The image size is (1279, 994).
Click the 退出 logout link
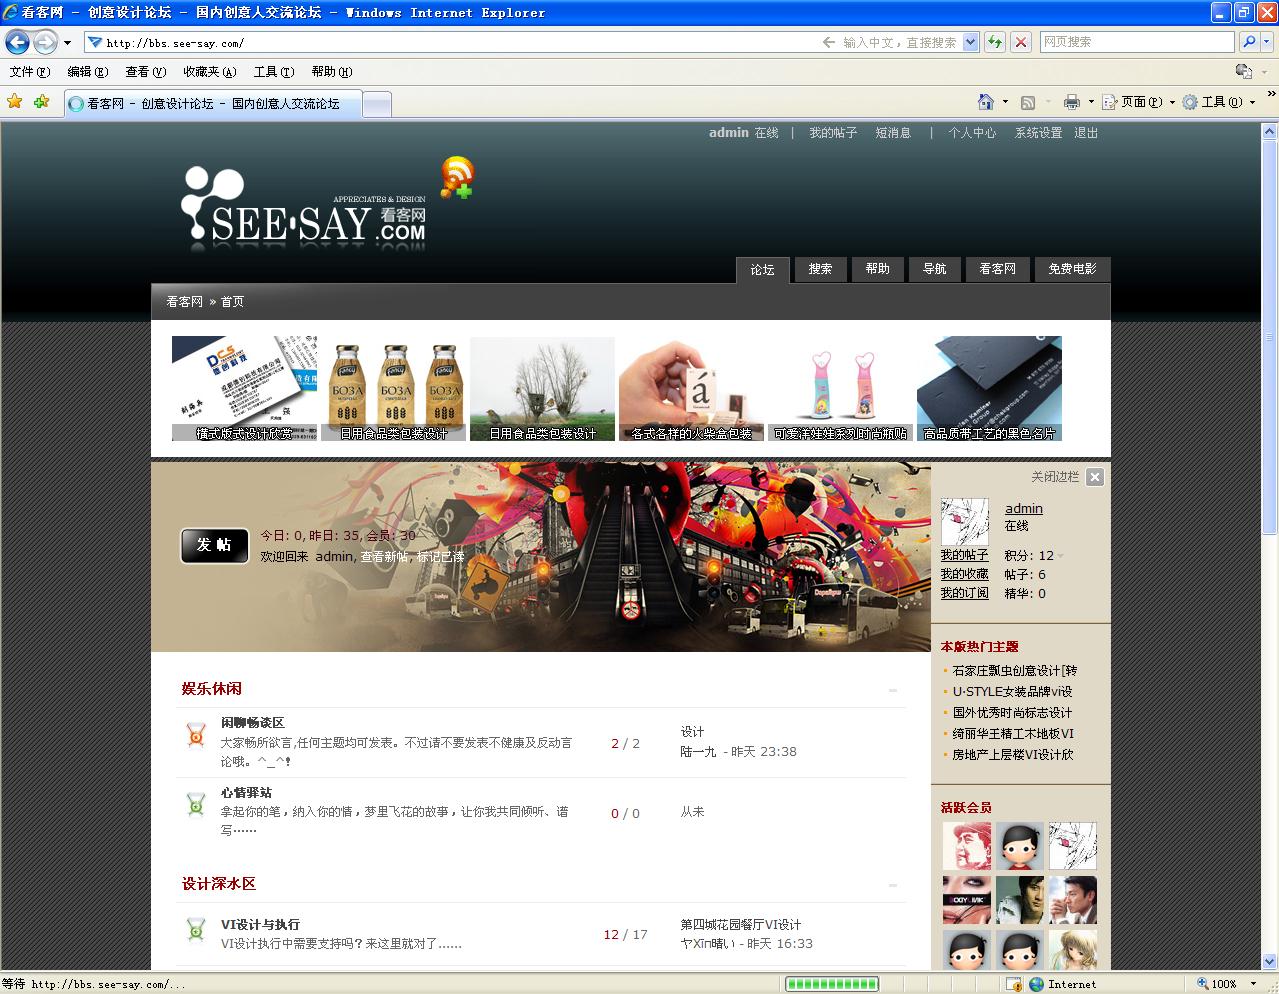tap(1086, 132)
